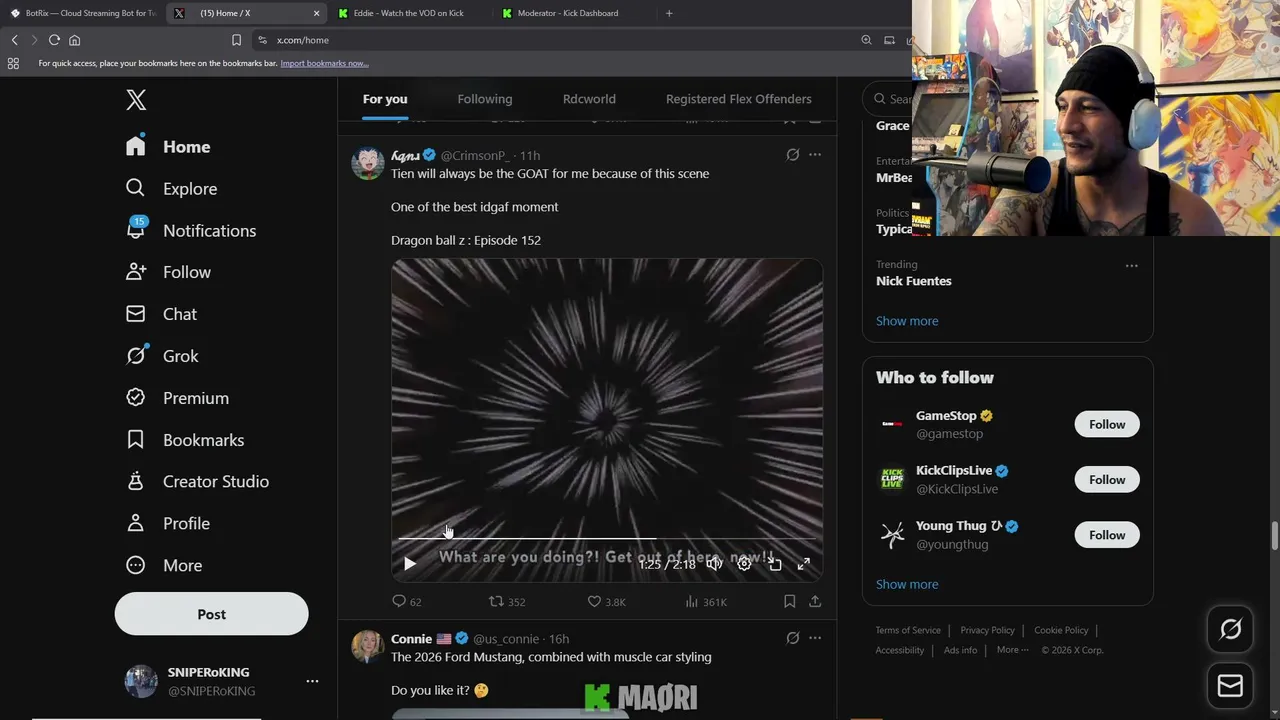
Task: Open Grok actions on Connie post
Action: click(793, 638)
